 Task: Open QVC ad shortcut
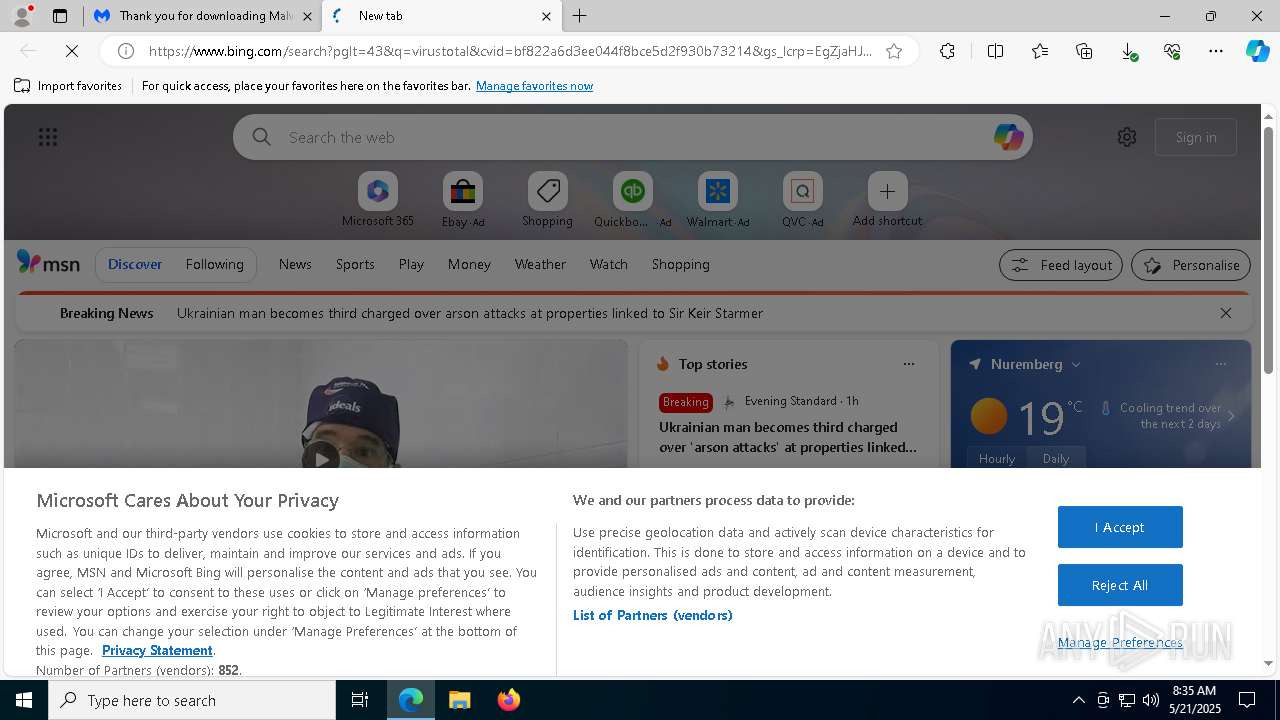pos(803,200)
